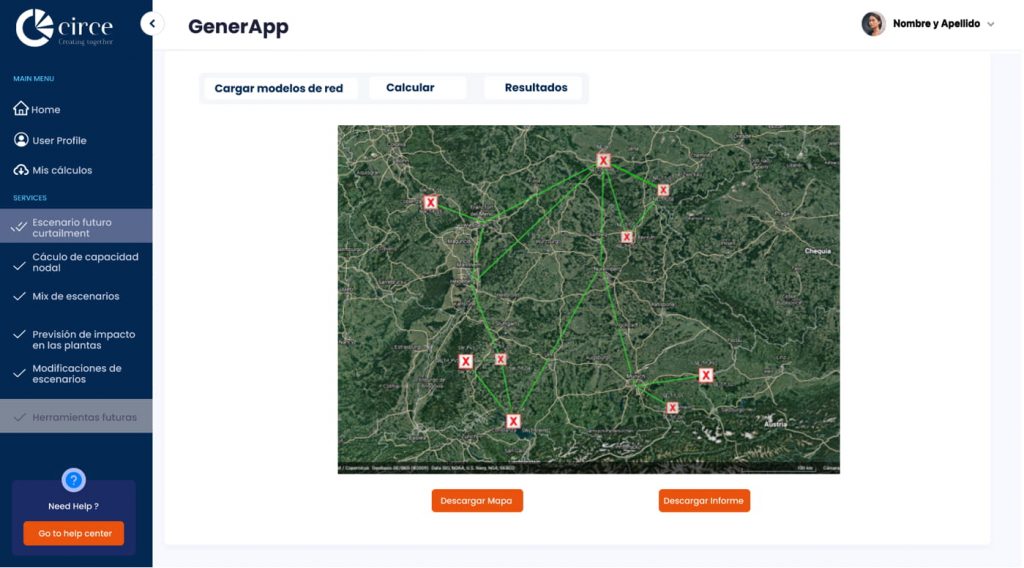Open User Profile icon in sidebar

pyautogui.click(x=20, y=140)
